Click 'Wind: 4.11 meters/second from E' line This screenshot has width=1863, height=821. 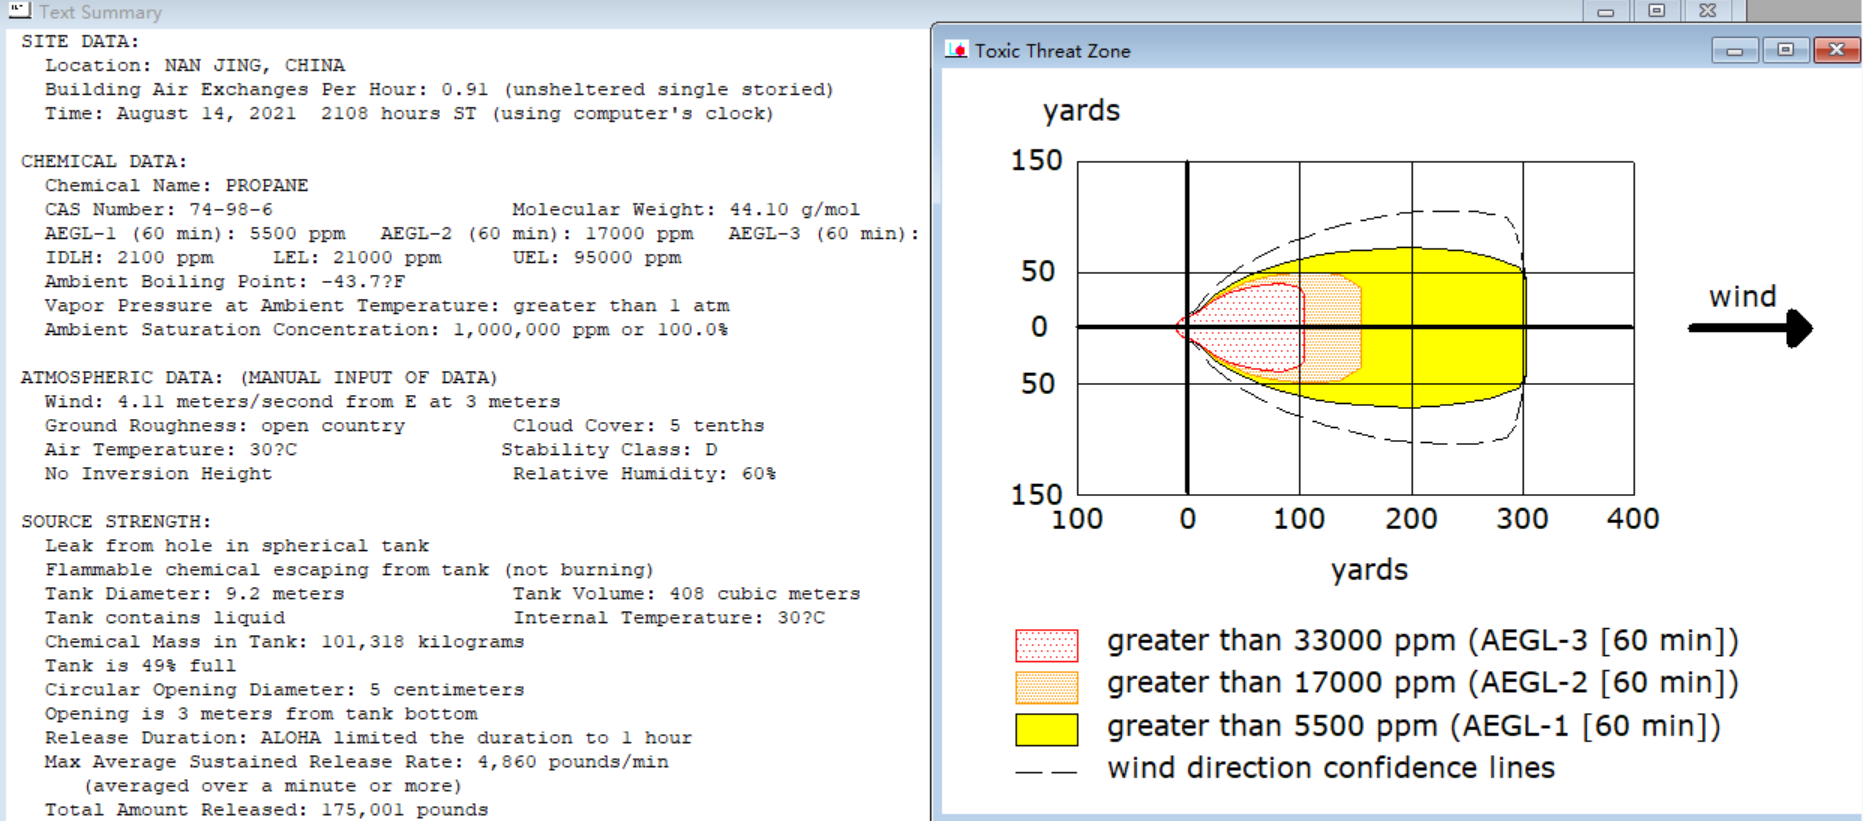[302, 401]
